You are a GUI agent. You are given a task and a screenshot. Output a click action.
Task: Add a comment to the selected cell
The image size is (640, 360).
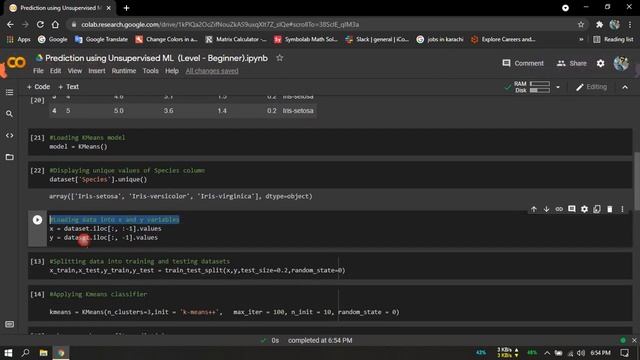point(571,209)
